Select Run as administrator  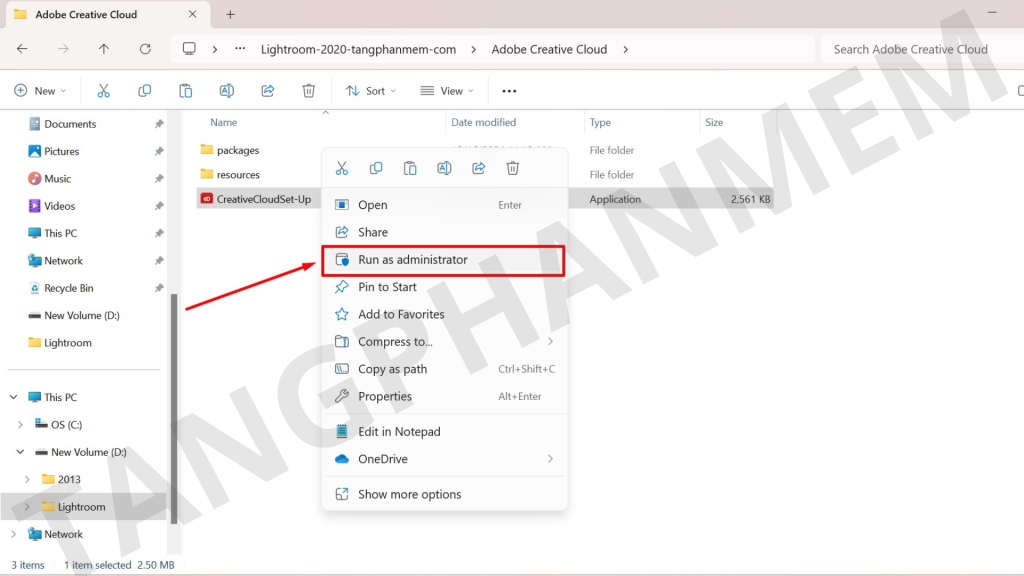[444, 260]
